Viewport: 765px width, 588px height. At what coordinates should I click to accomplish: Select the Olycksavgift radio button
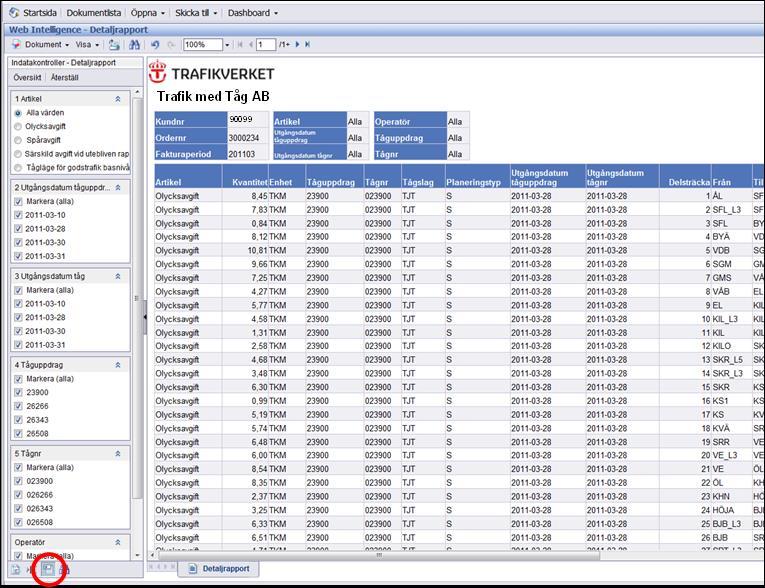18,127
